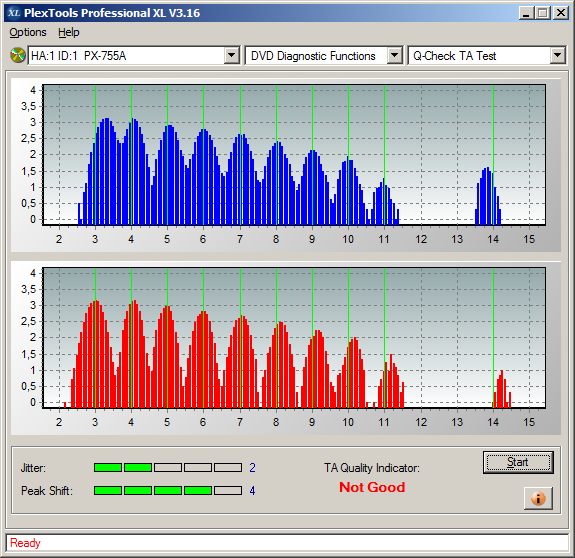Close the PlexTools Professional window
Viewport: 575px width, 558px height.
[x=561, y=13]
